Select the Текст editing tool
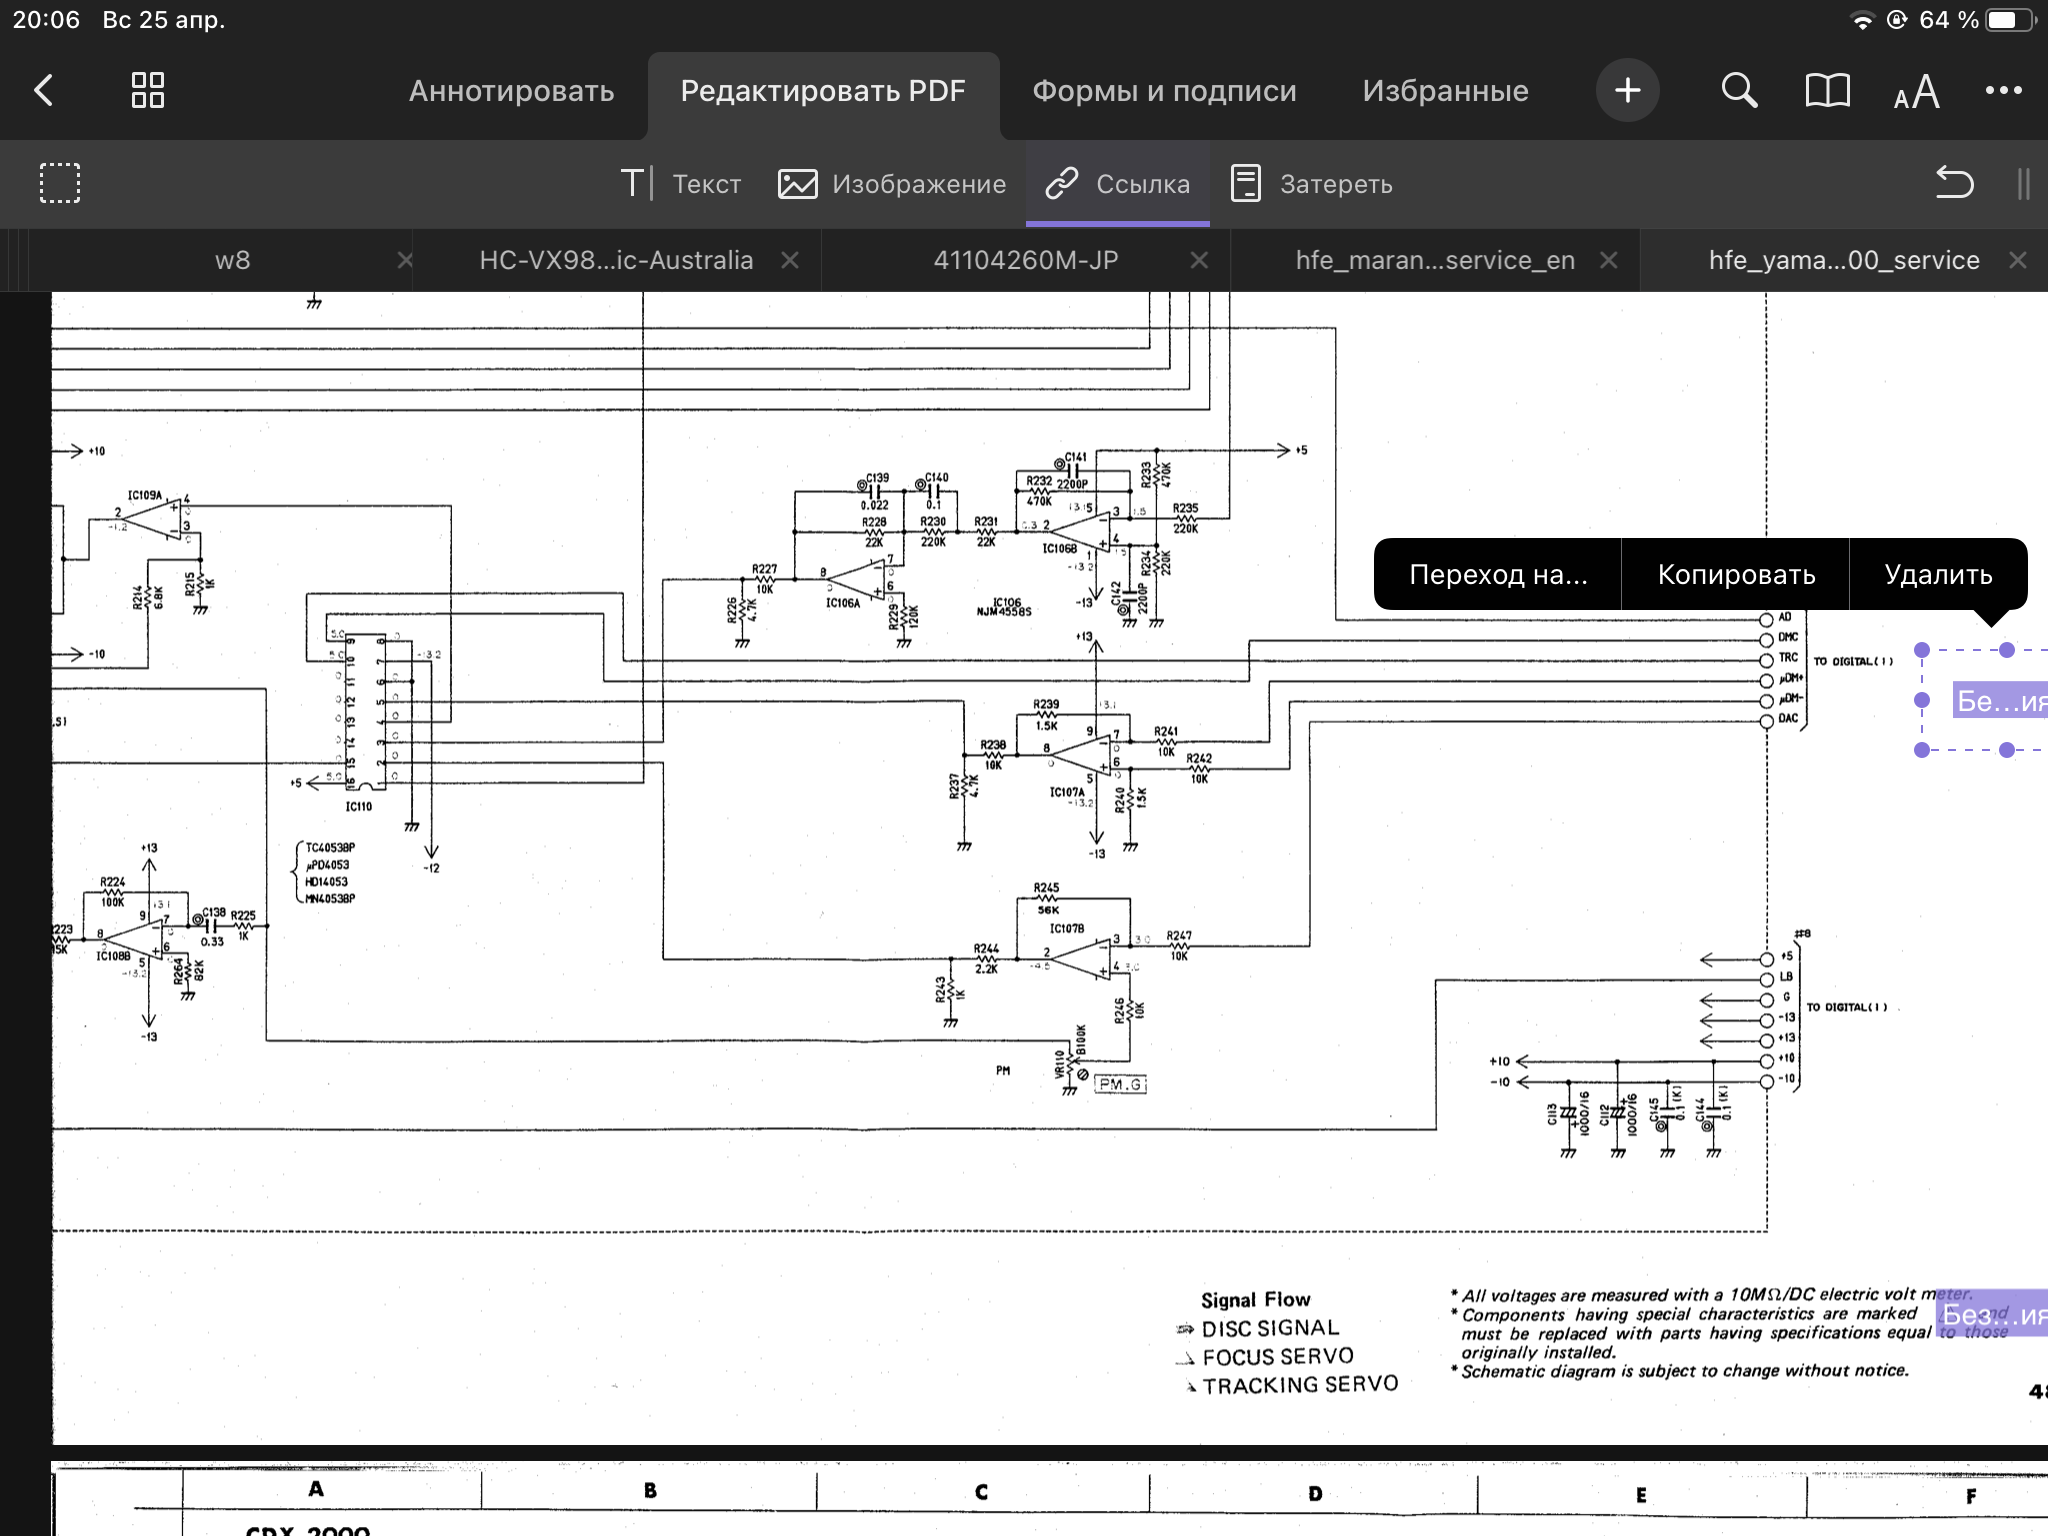The width and height of the screenshot is (2048, 1536). click(681, 184)
